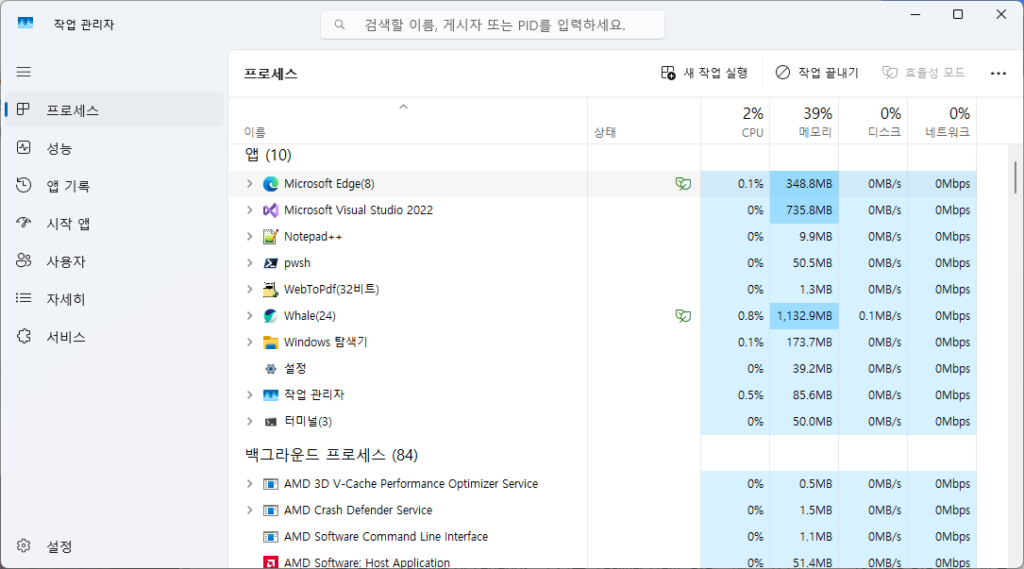Screen dimensions: 1024x569
Task: Expand the 작업 관리자 process row
Action: pyautogui.click(x=249, y=395)
